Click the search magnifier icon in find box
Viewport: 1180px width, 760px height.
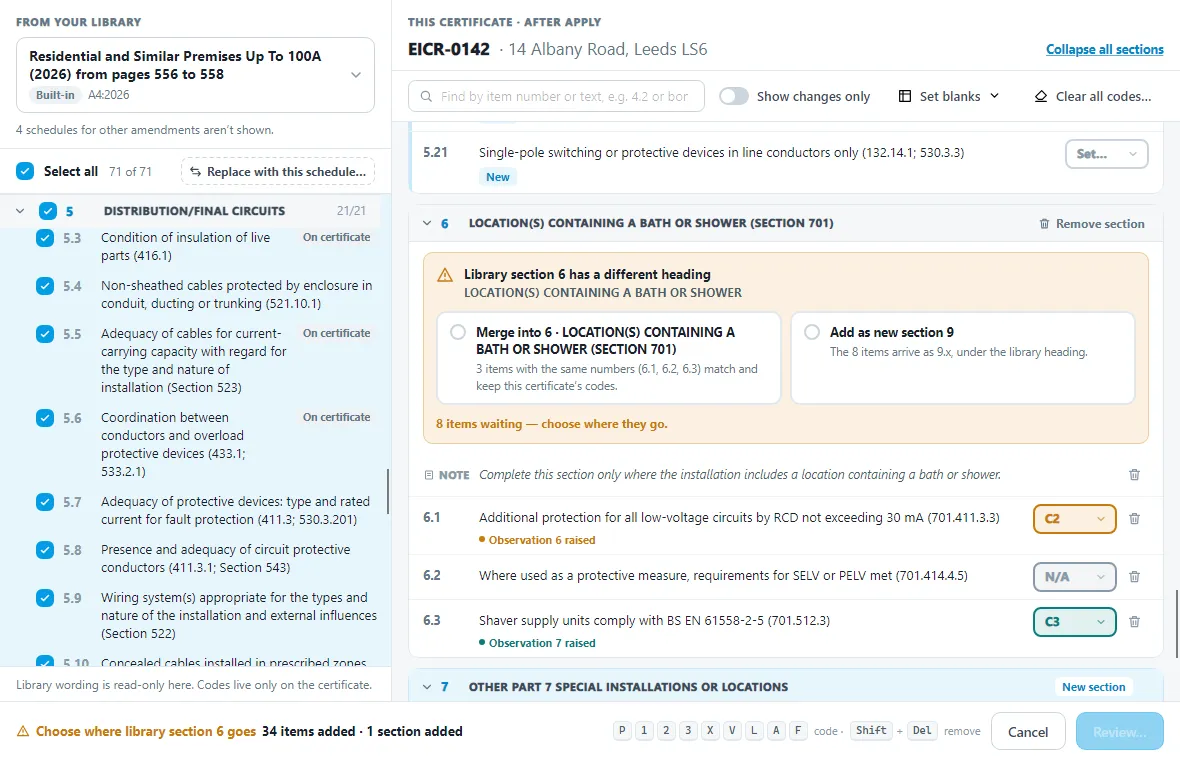pyautogui.click(x=426, y=96)
